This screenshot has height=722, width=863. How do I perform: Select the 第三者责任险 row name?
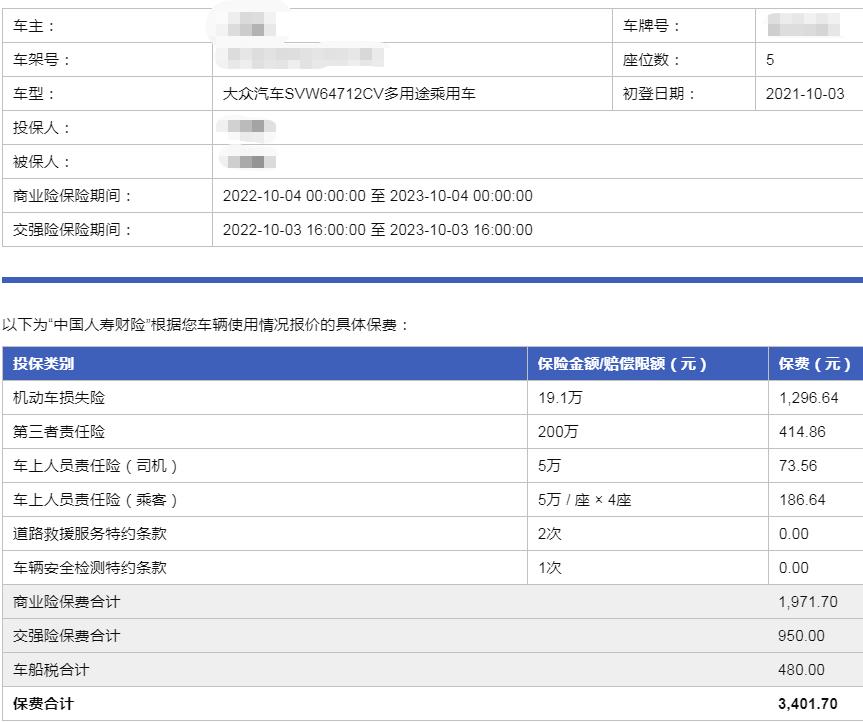coord(59,432)
